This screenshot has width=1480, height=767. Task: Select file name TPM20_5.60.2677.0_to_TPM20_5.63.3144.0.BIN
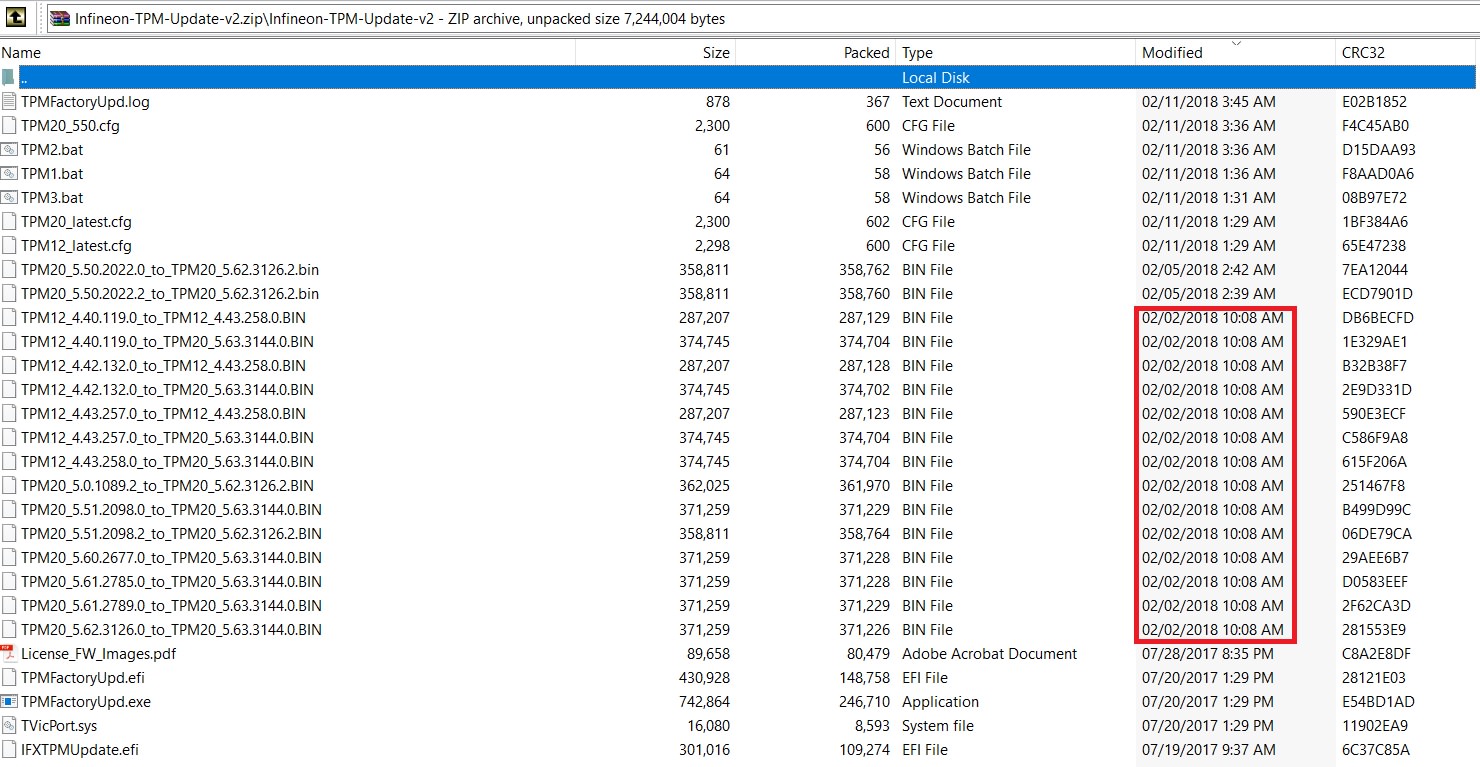[x=171, y=558]
